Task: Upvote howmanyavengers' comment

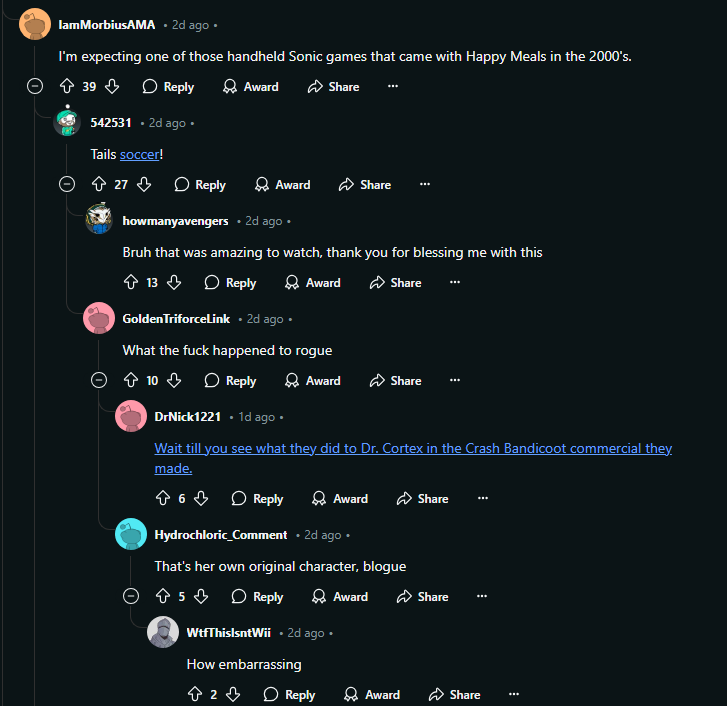Action: coord(131,283)
